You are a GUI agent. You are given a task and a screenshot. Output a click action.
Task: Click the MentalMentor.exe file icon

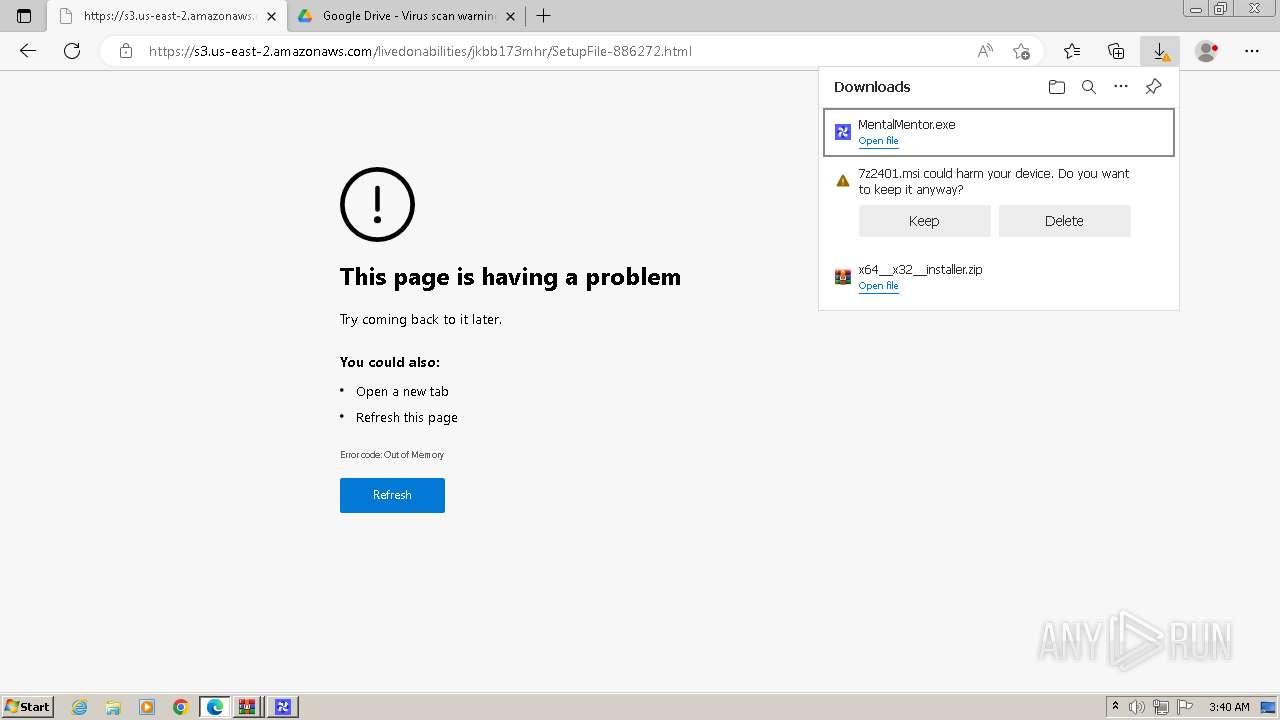[x=843, y=132]
